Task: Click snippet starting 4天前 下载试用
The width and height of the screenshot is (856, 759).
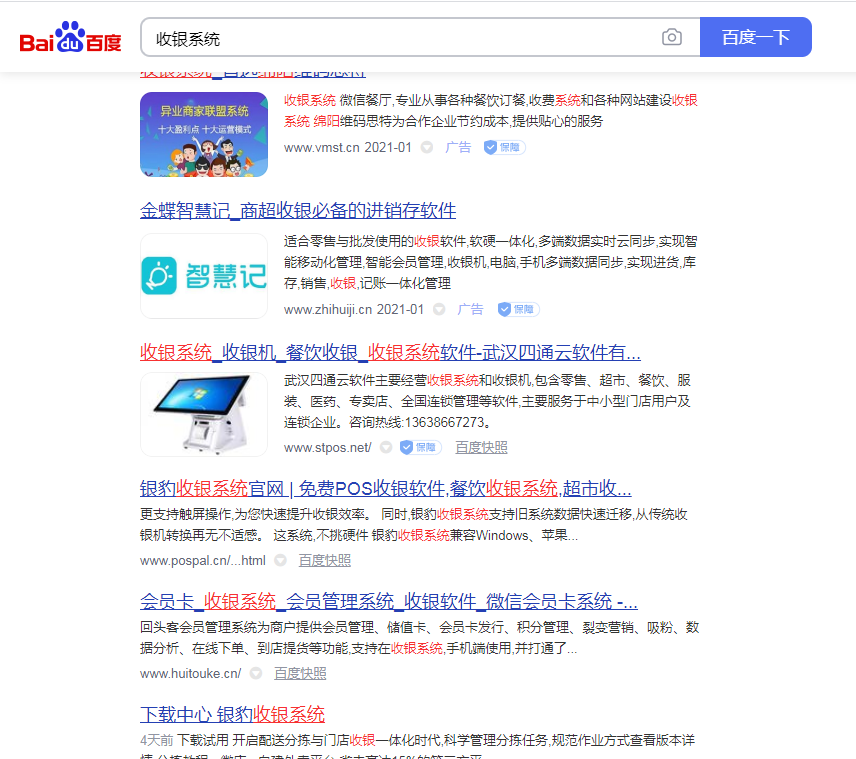Action: click(418, 745)
